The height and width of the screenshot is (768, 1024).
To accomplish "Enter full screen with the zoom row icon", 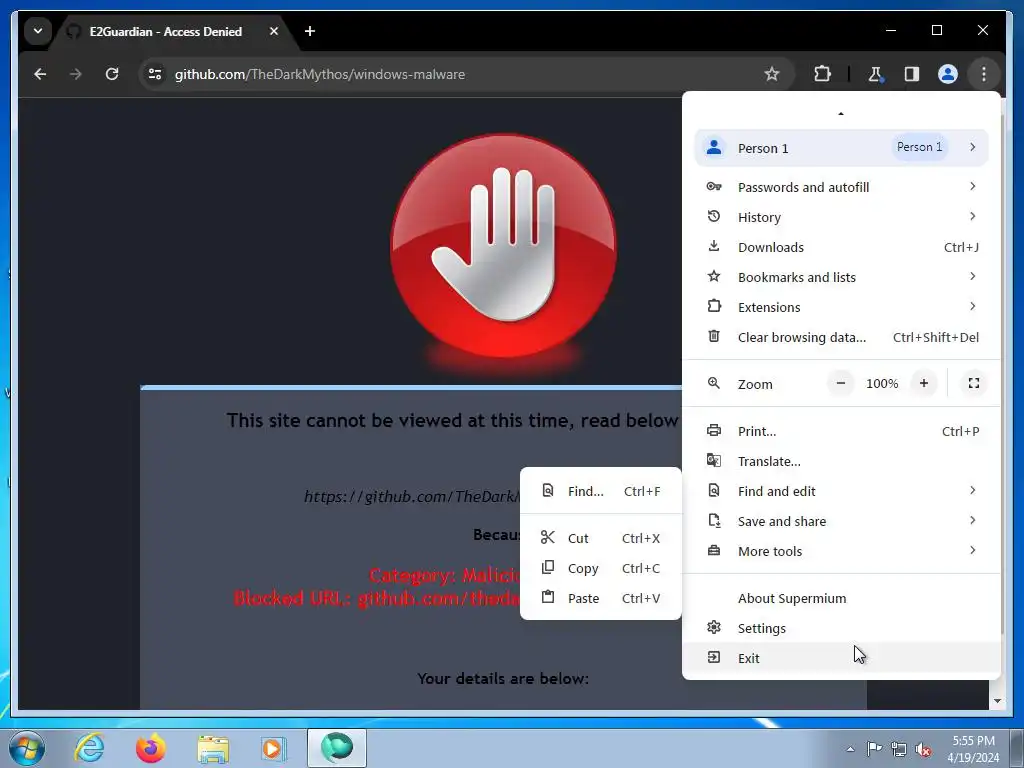I will point(974,383).
